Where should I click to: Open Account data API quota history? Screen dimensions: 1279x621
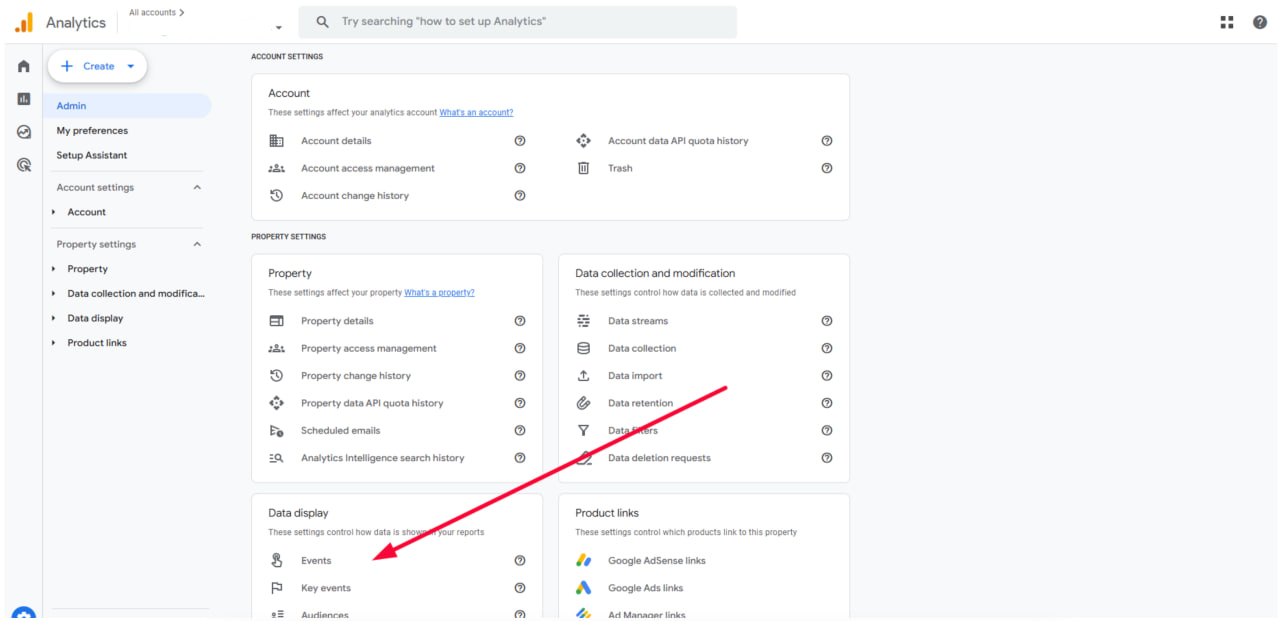coord(678,141)
